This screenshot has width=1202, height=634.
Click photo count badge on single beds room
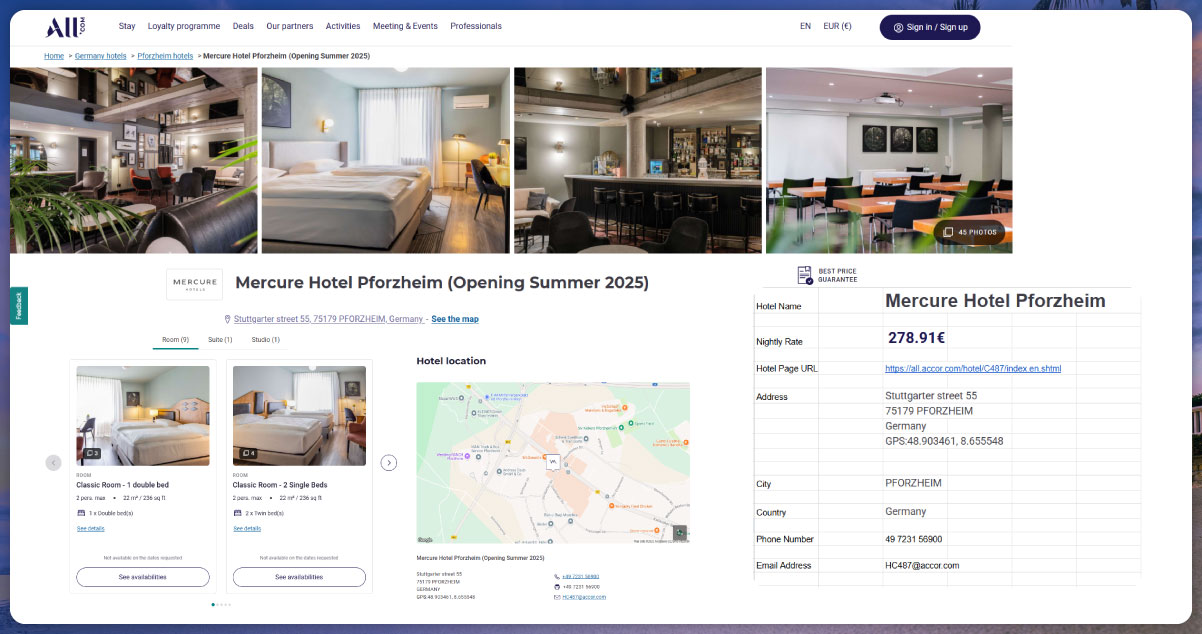point(248,453)
